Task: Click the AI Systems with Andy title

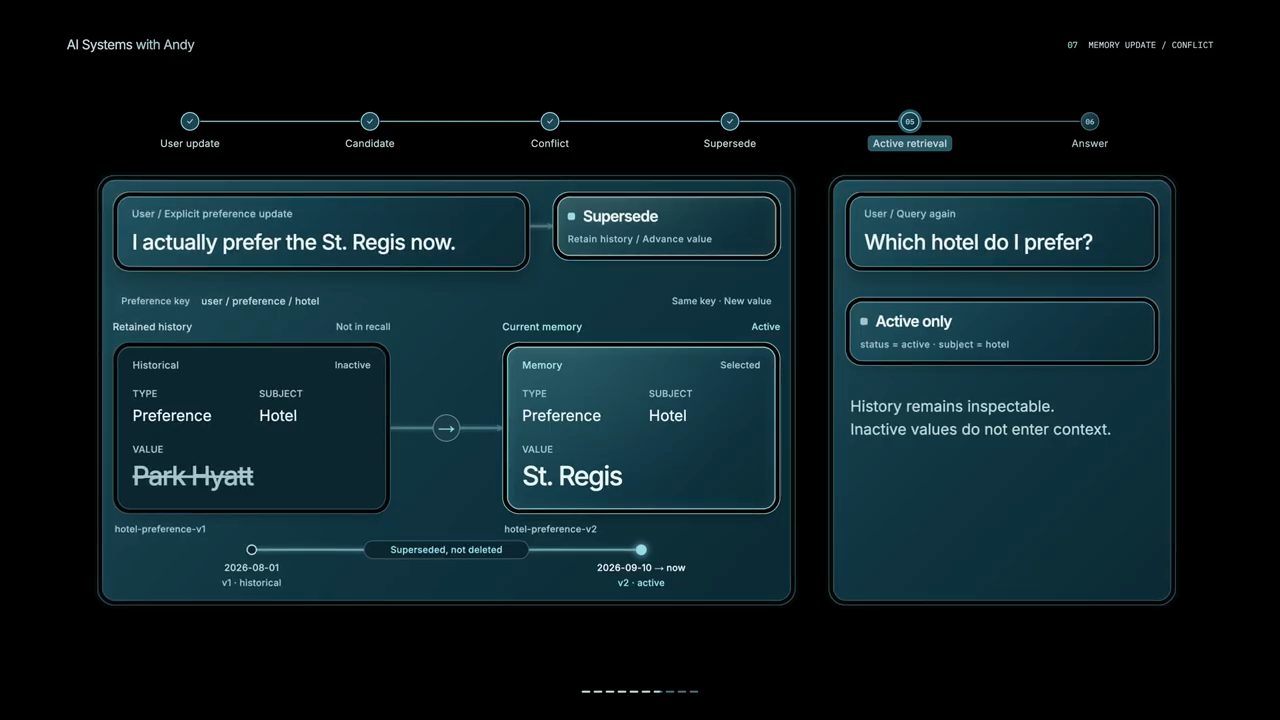Action: 130,45
